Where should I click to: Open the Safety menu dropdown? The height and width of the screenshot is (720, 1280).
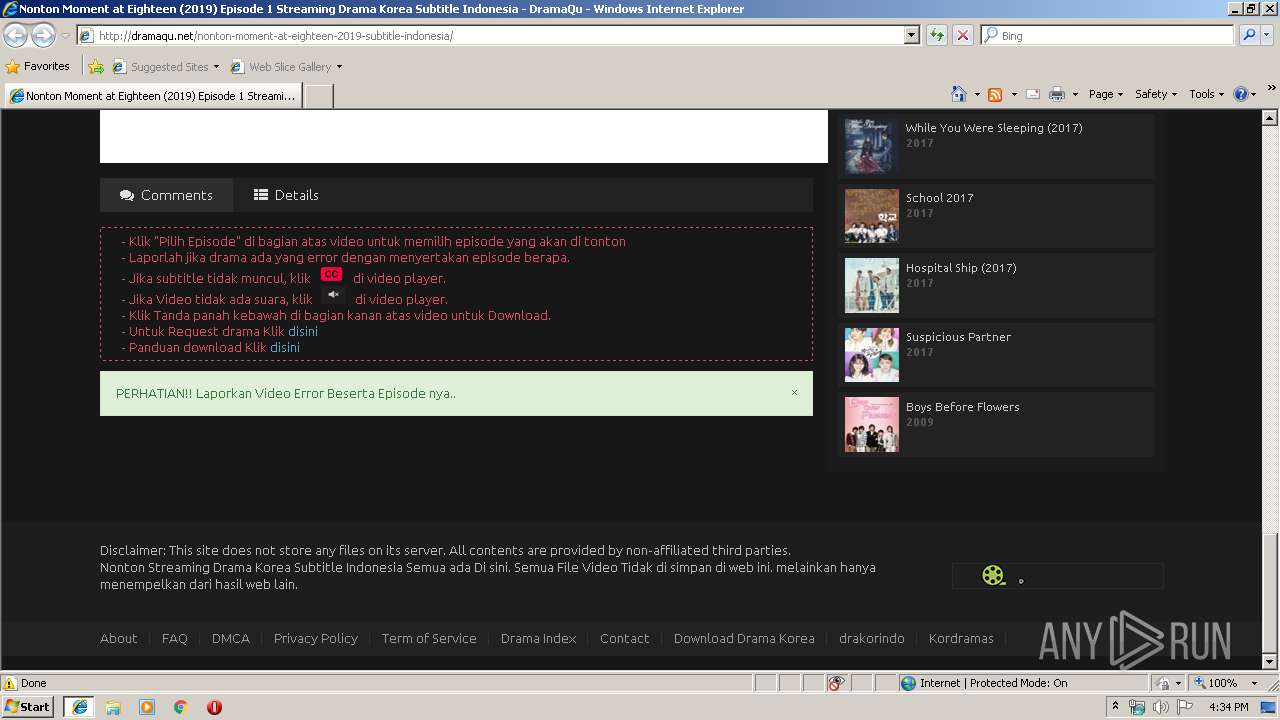click(1155, 94)
